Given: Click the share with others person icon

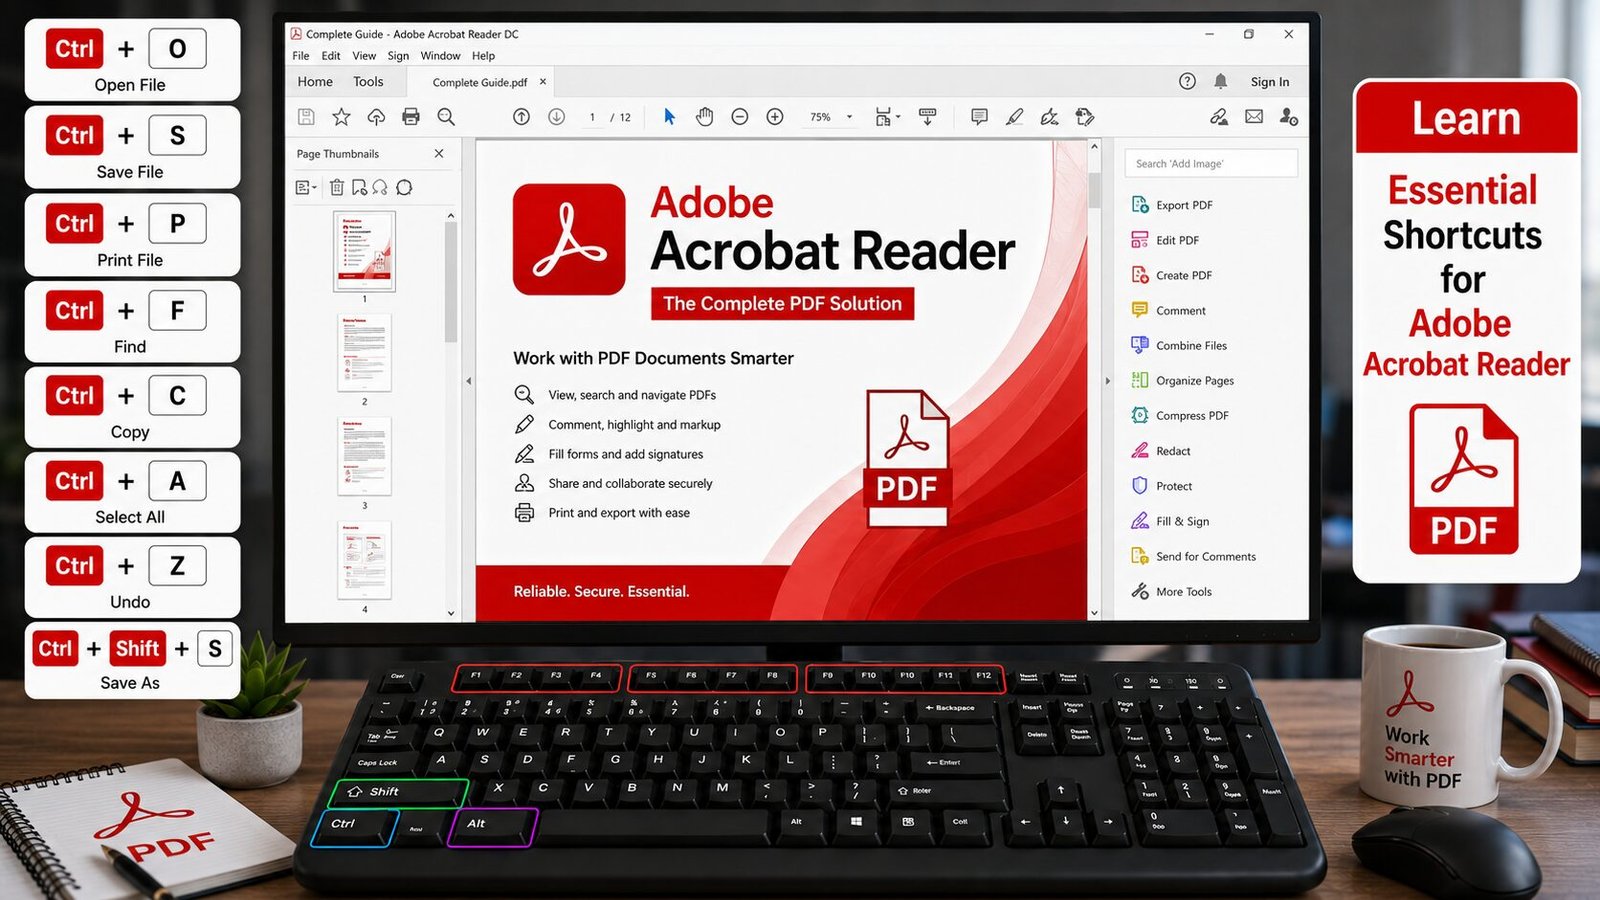Looking at the screenshot, I should coord(1289,117).
